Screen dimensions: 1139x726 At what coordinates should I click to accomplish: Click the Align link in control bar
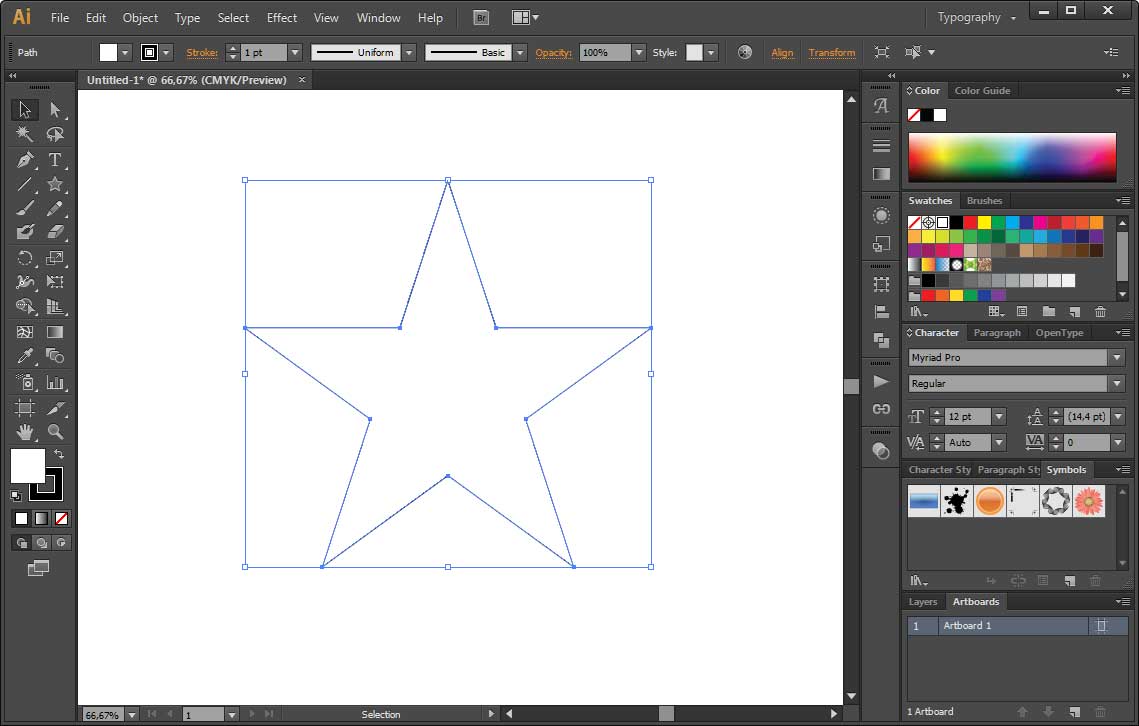783,52
